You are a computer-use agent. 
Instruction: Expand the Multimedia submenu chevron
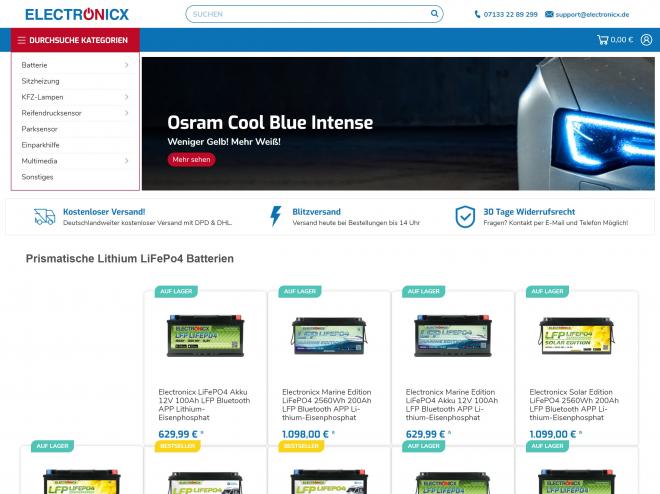(127, 161)
